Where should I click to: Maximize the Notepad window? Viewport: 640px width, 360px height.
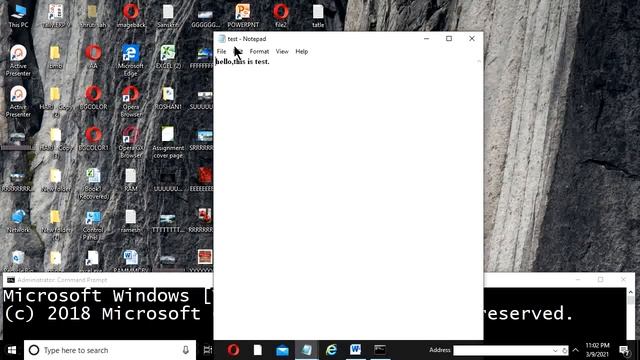[x=449, y=38]
